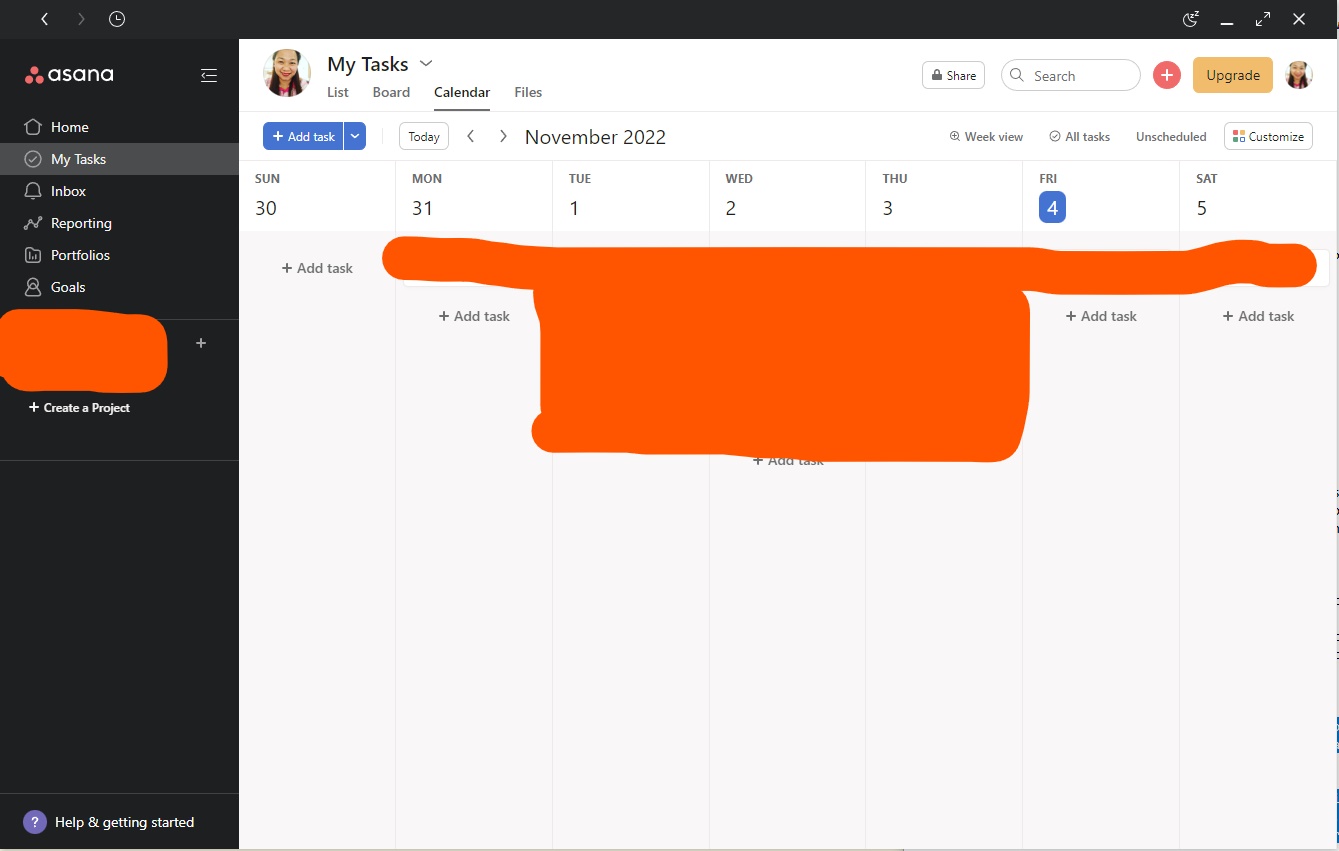Image resolution: width=1339 pixels, height=851 pixels.
Task: Open history clock icon in title bar
Action: pos(117,19)
